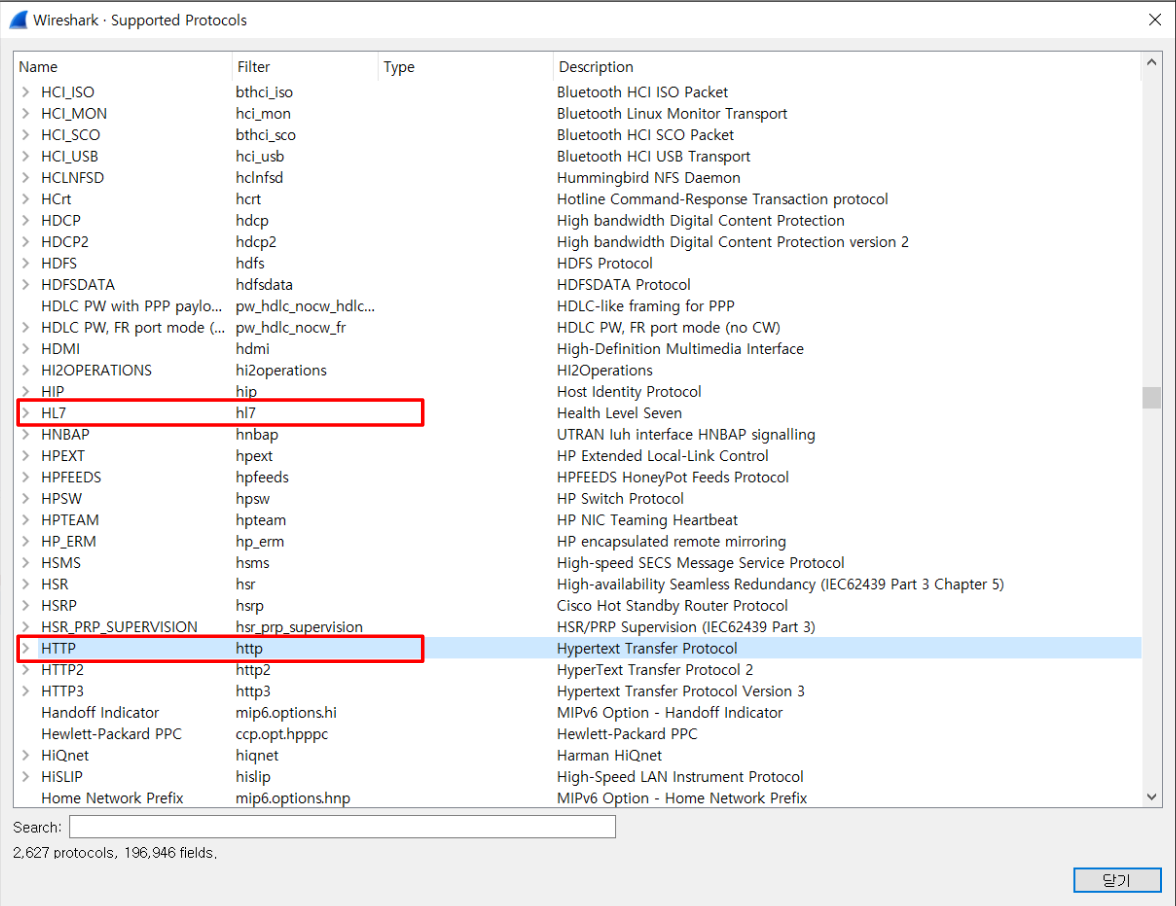Expand the HiQnet protocol entry
Viewport: 1176px width, 906px height.
(26, 755)
